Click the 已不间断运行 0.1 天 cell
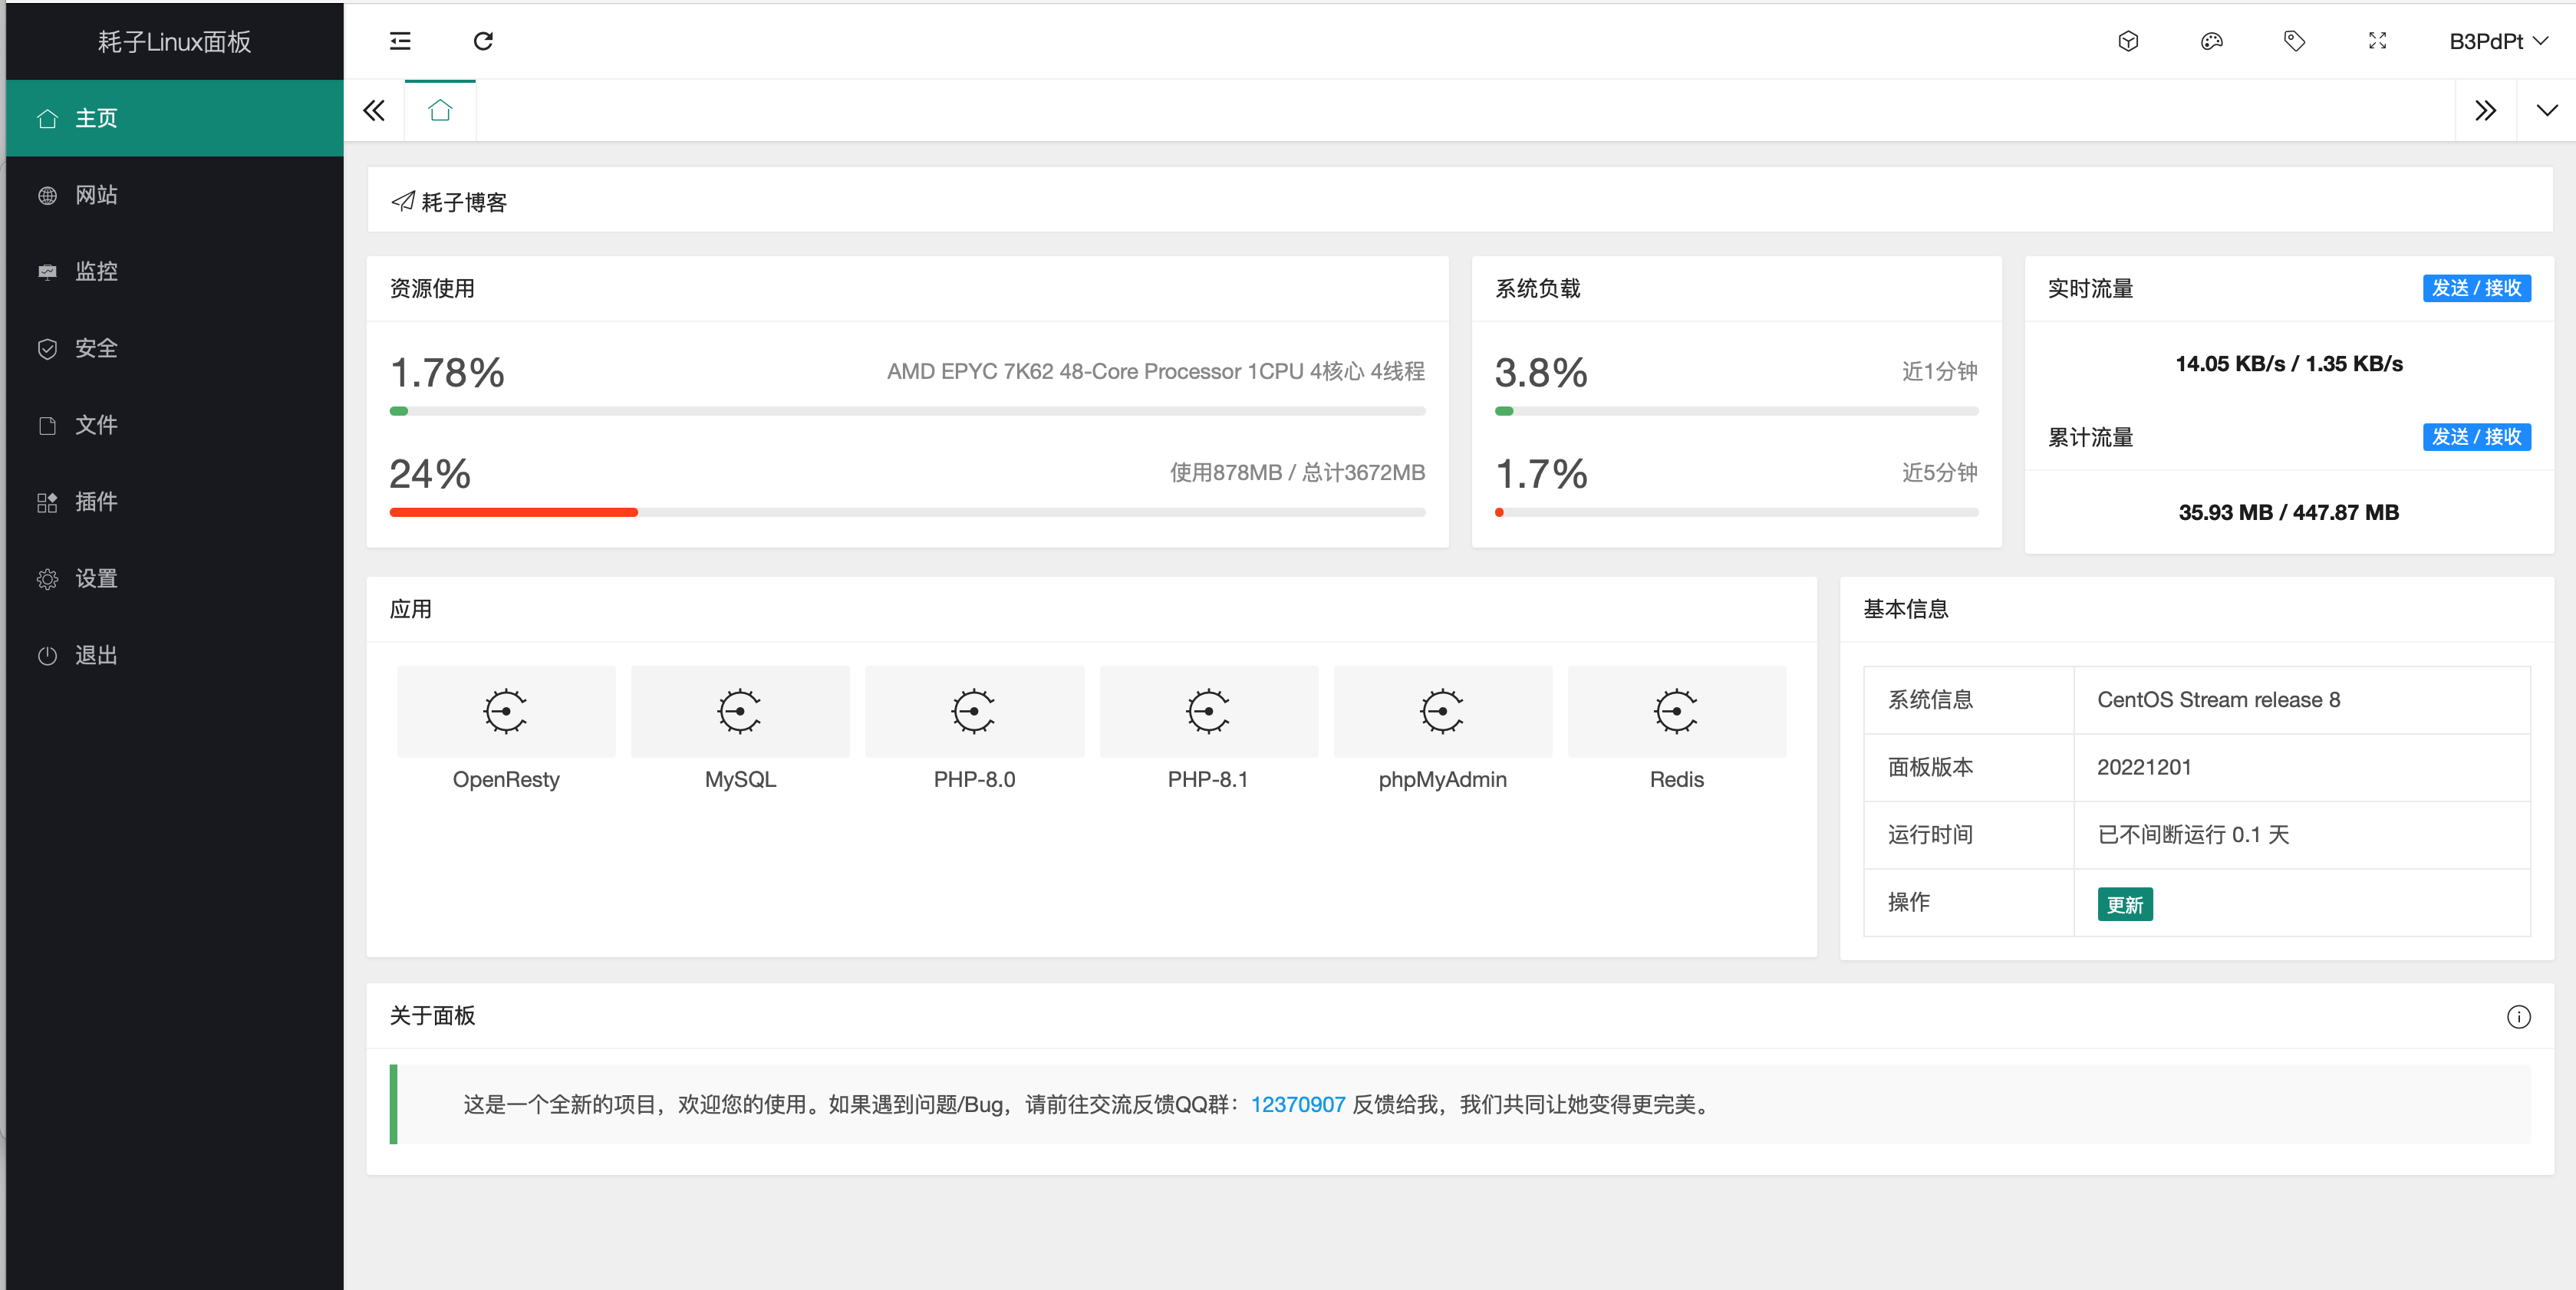Screen dimensions: 2576x1290 click(x=2302, y=835)
